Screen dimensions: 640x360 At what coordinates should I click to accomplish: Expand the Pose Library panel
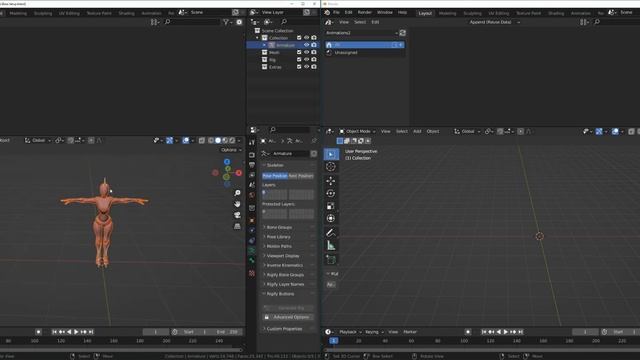point(288,237)
